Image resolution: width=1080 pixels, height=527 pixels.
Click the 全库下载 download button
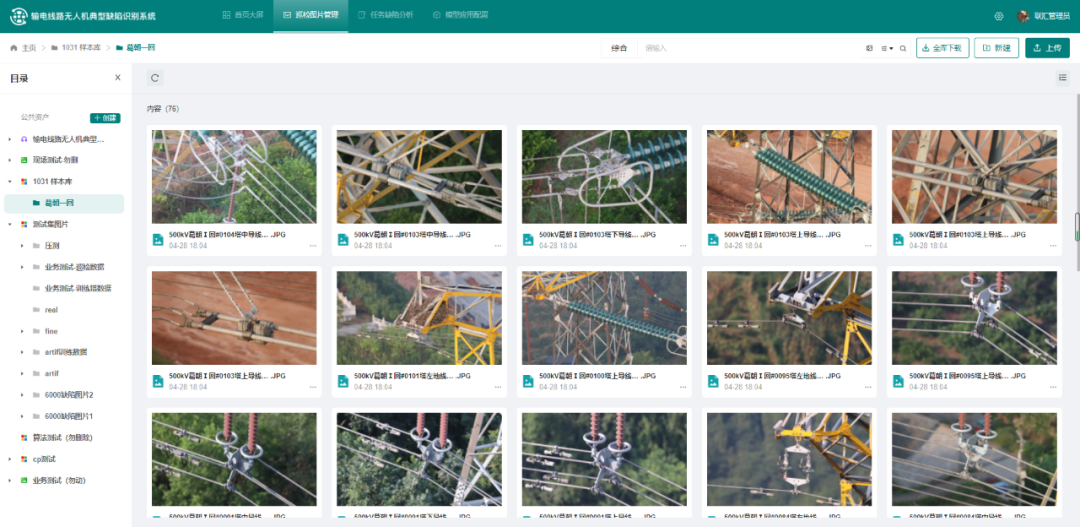(942, 48)
